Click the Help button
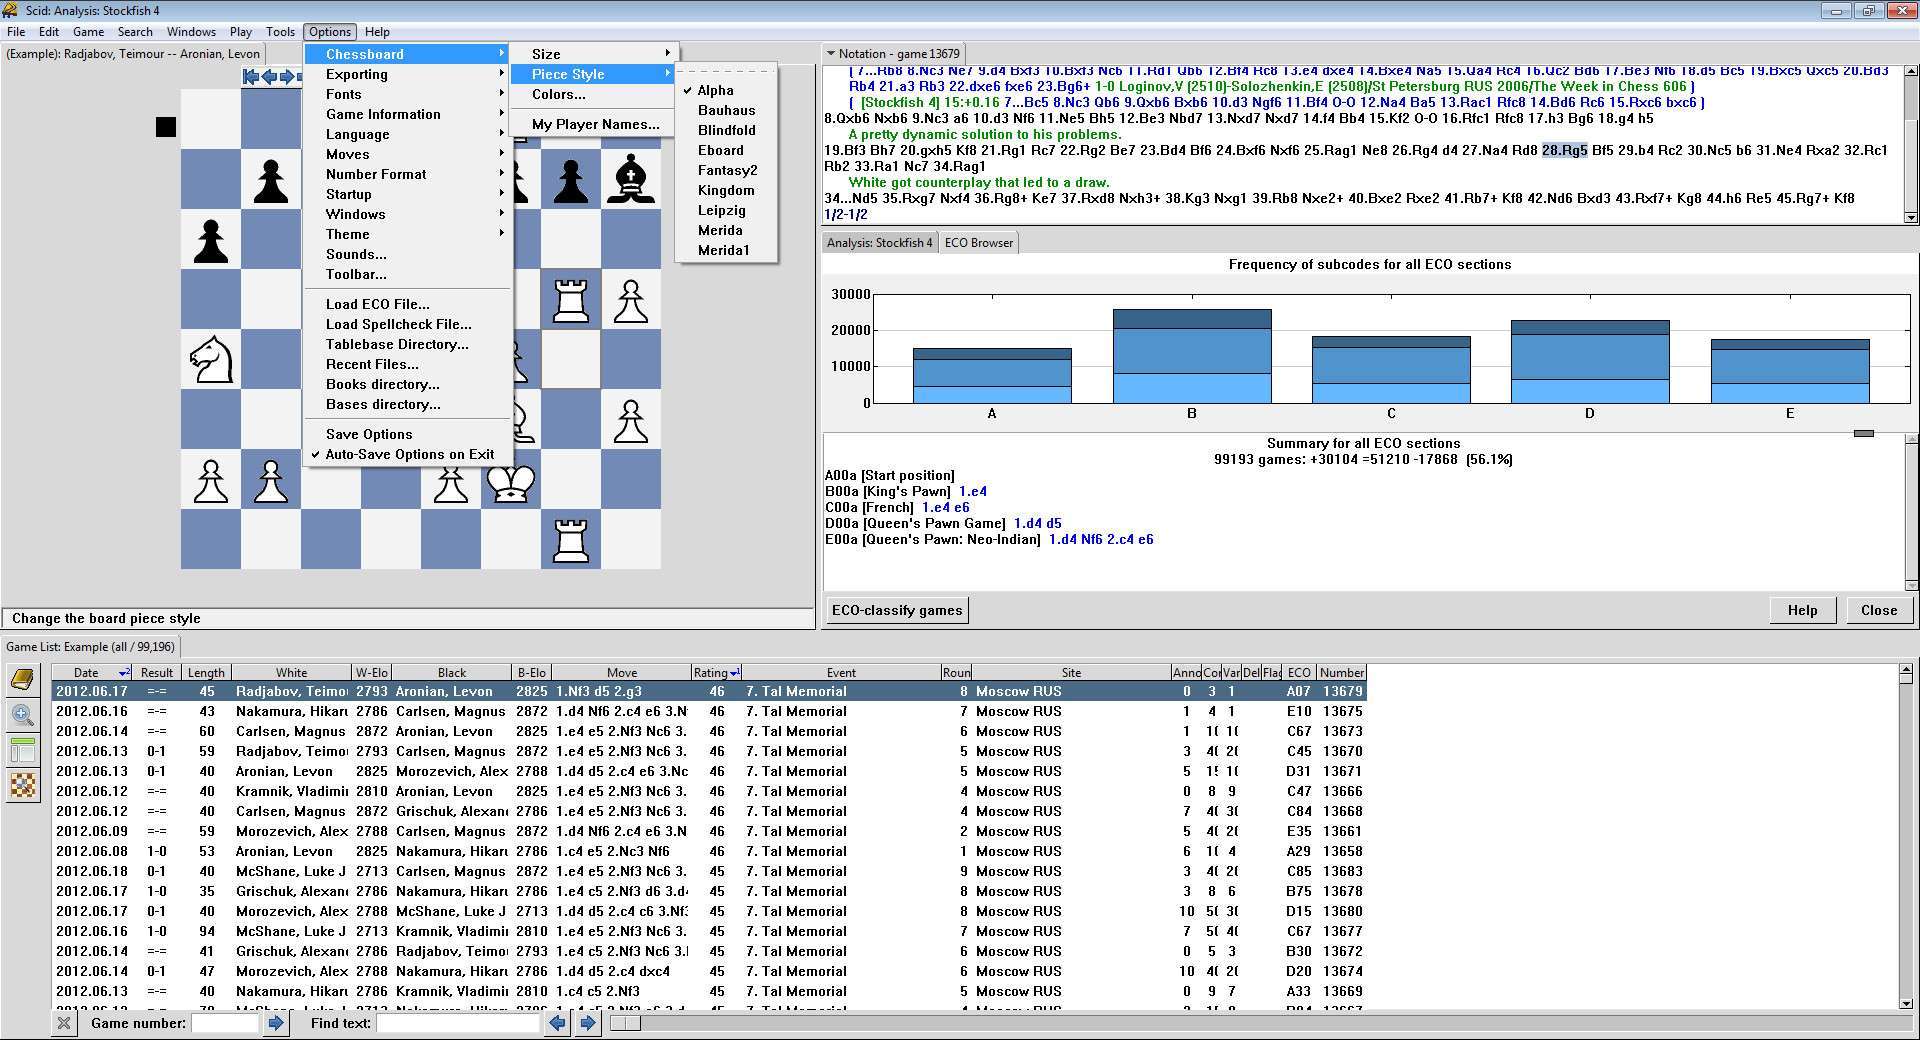The image size is (1920, 1040). (1801, 609)
